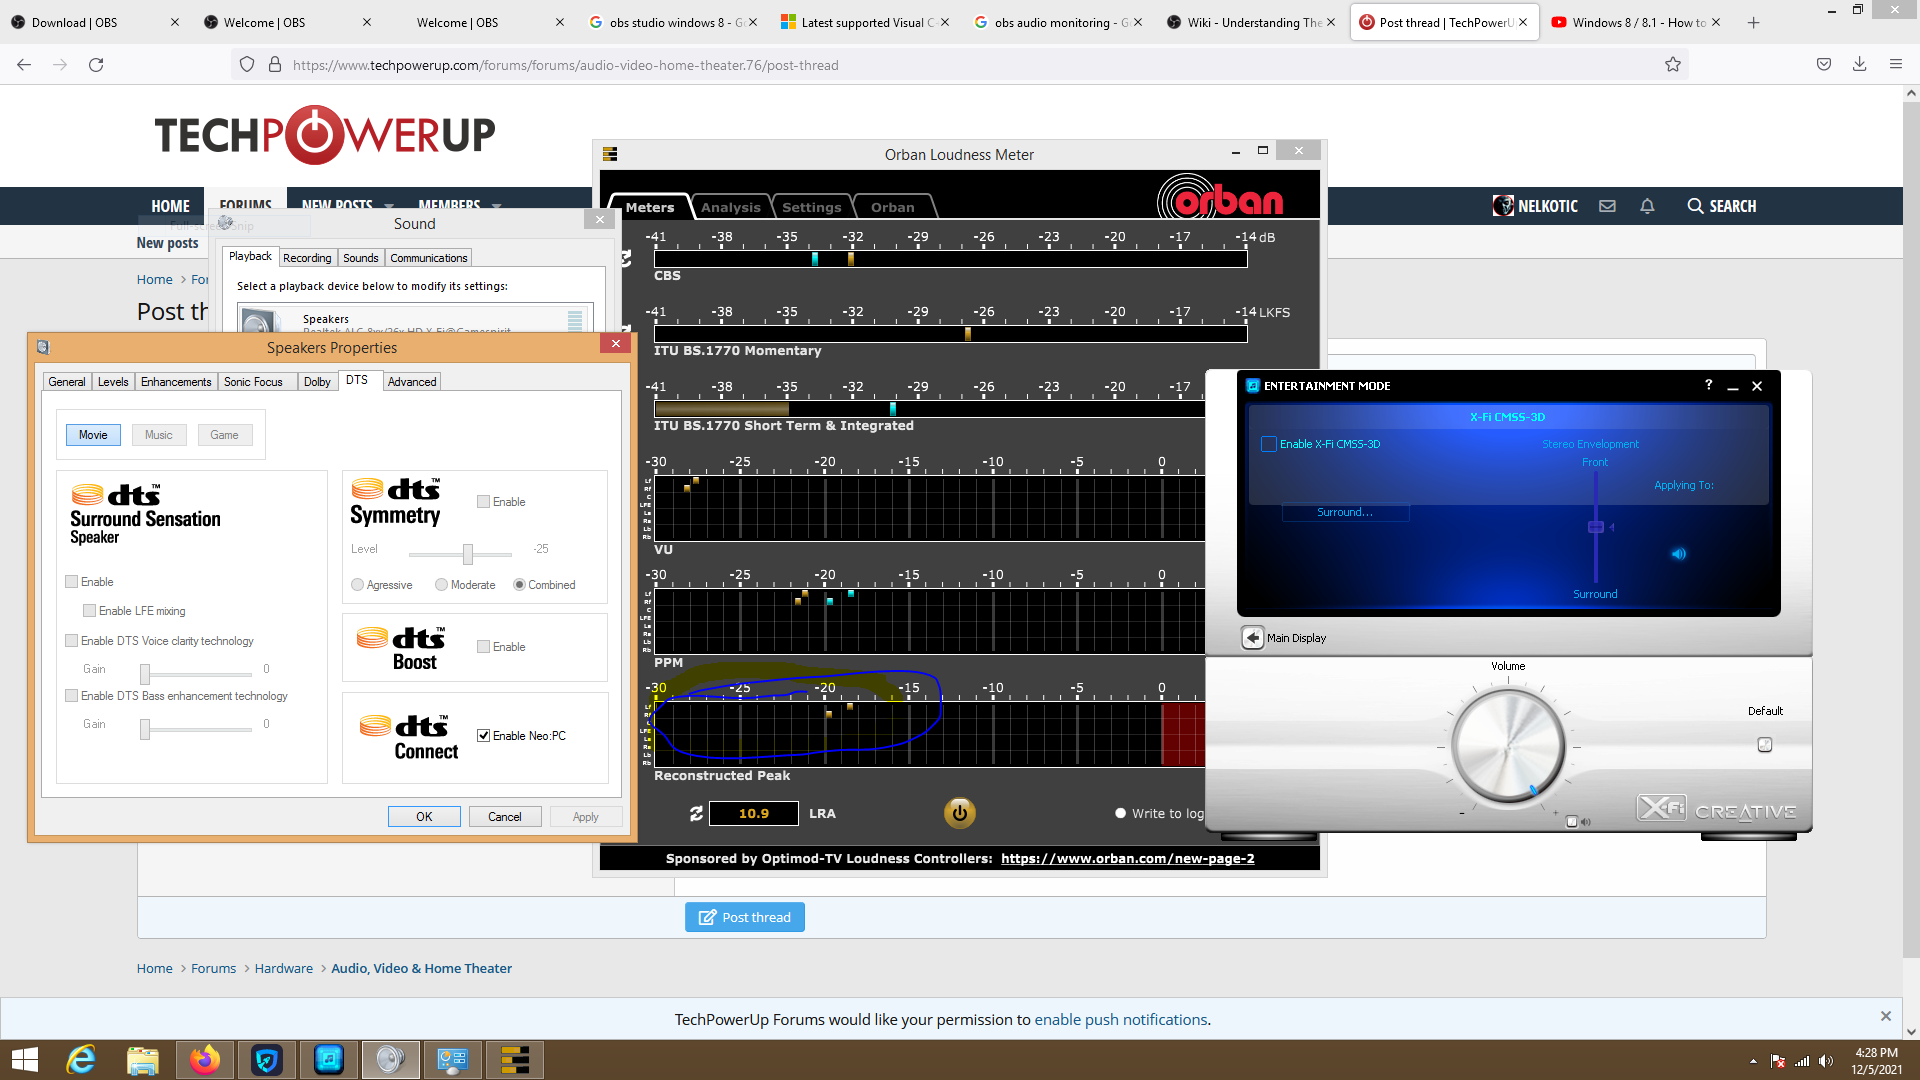The image size is (1920, 1080).
Task: Click the Surround... button in Creative panel
Action: tap(1345, 512)
